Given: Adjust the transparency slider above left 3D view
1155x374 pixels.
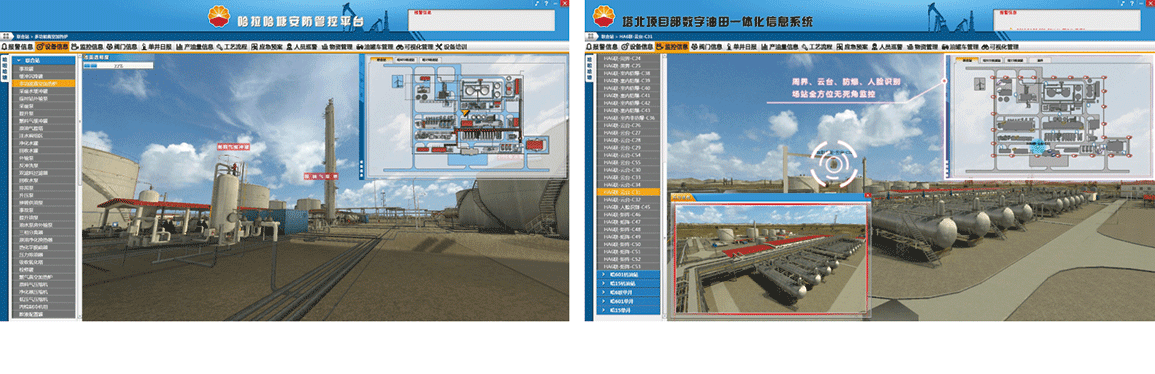Looking at the screenshot, I should [x=118, y=65].
